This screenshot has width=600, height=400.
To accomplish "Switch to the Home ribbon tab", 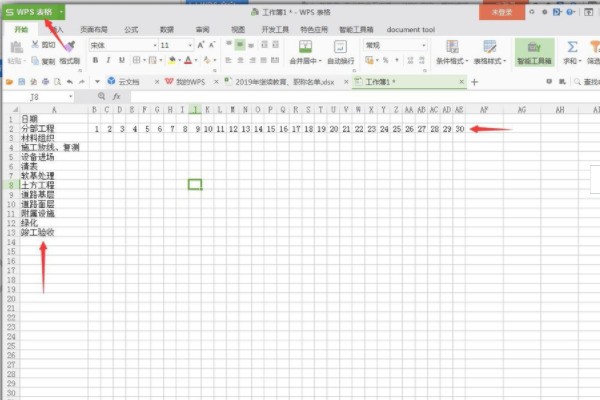I will point(21,29).
